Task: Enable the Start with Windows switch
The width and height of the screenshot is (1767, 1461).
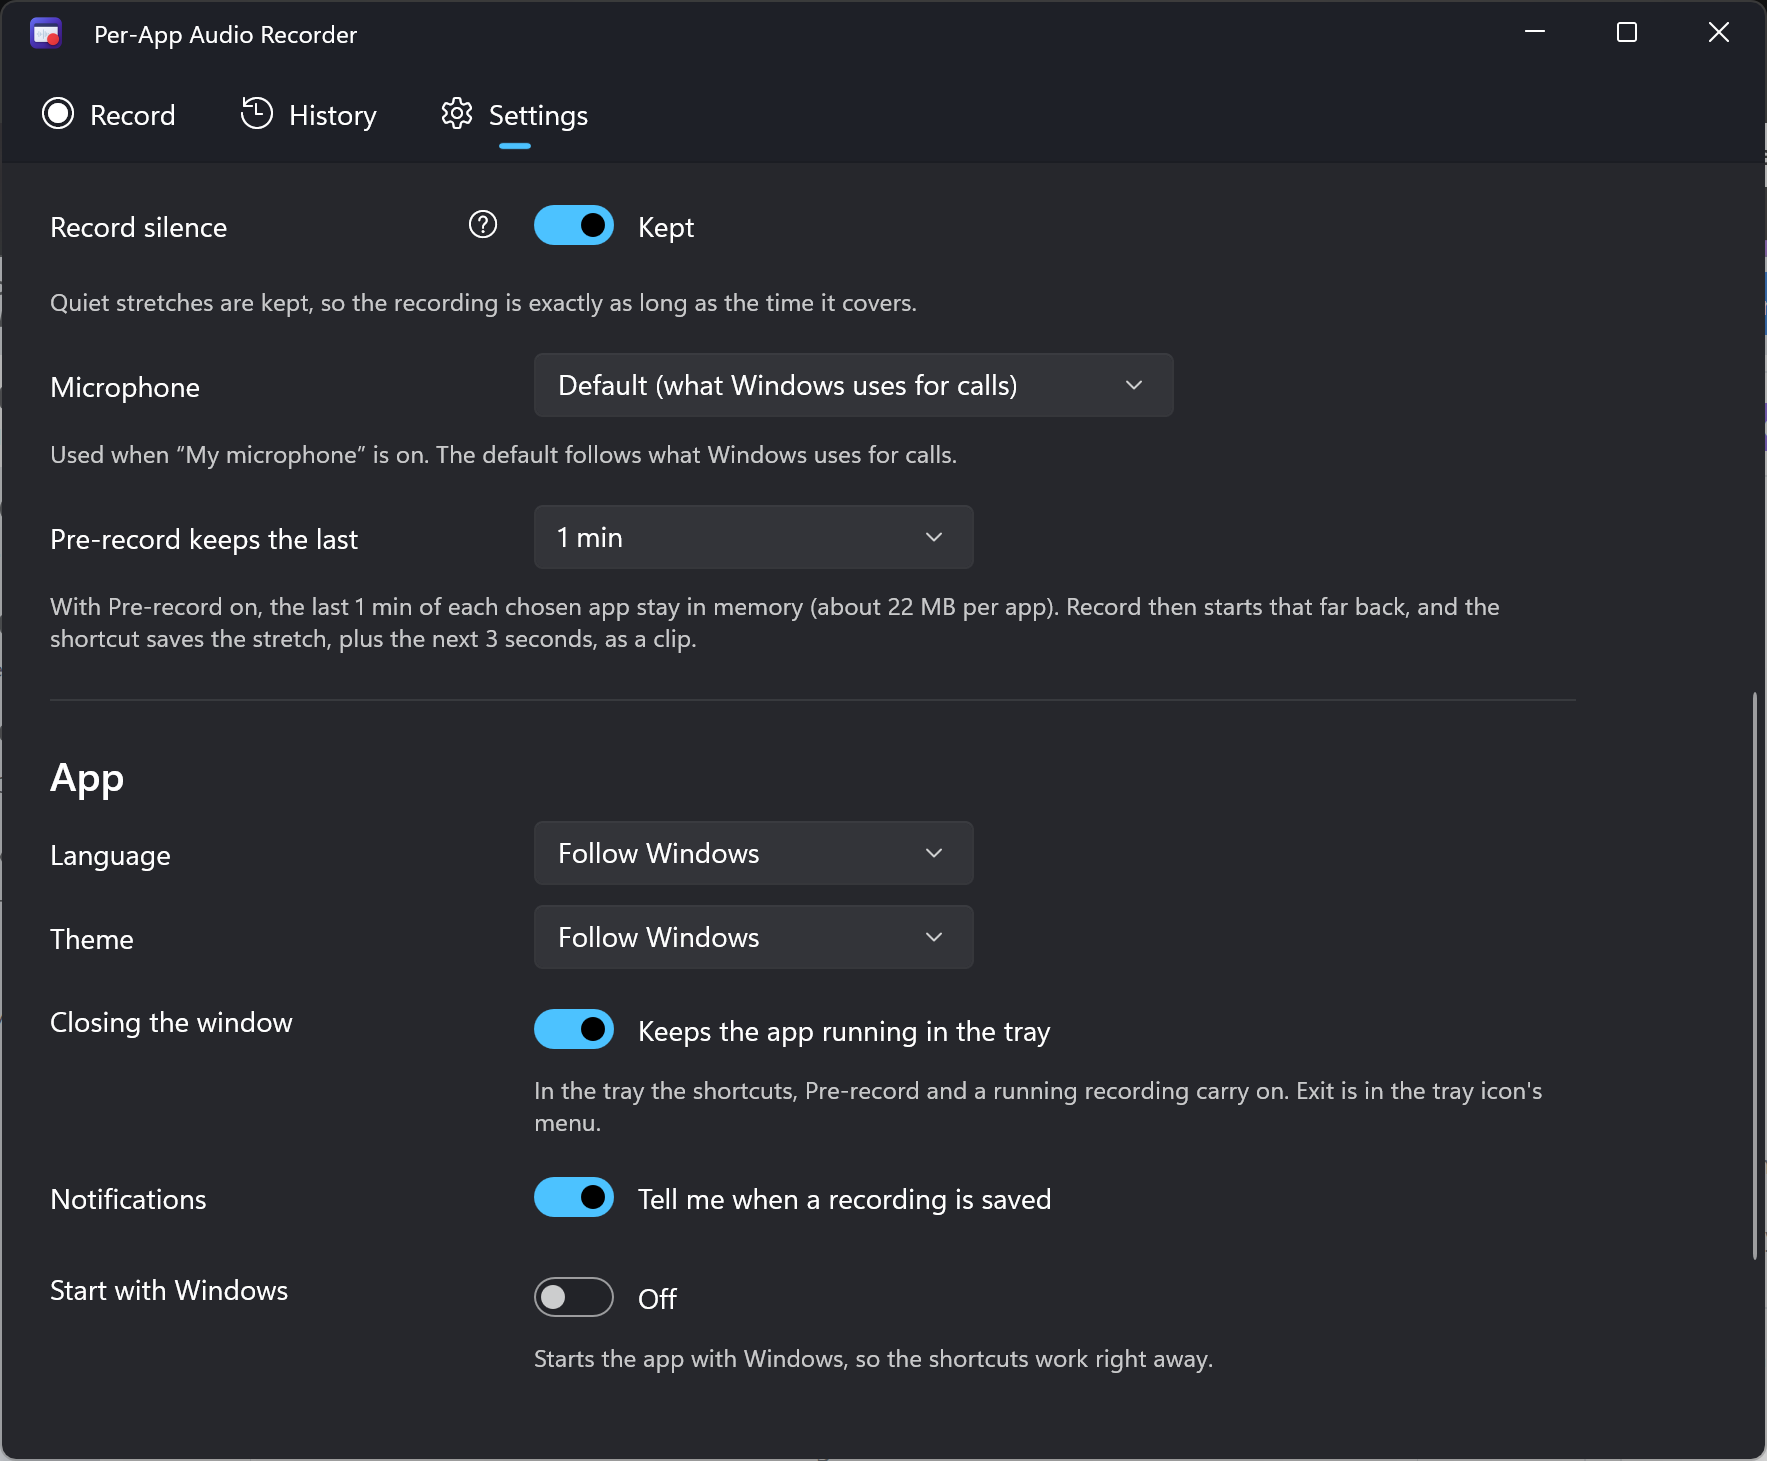Action: click(574, 1298)
